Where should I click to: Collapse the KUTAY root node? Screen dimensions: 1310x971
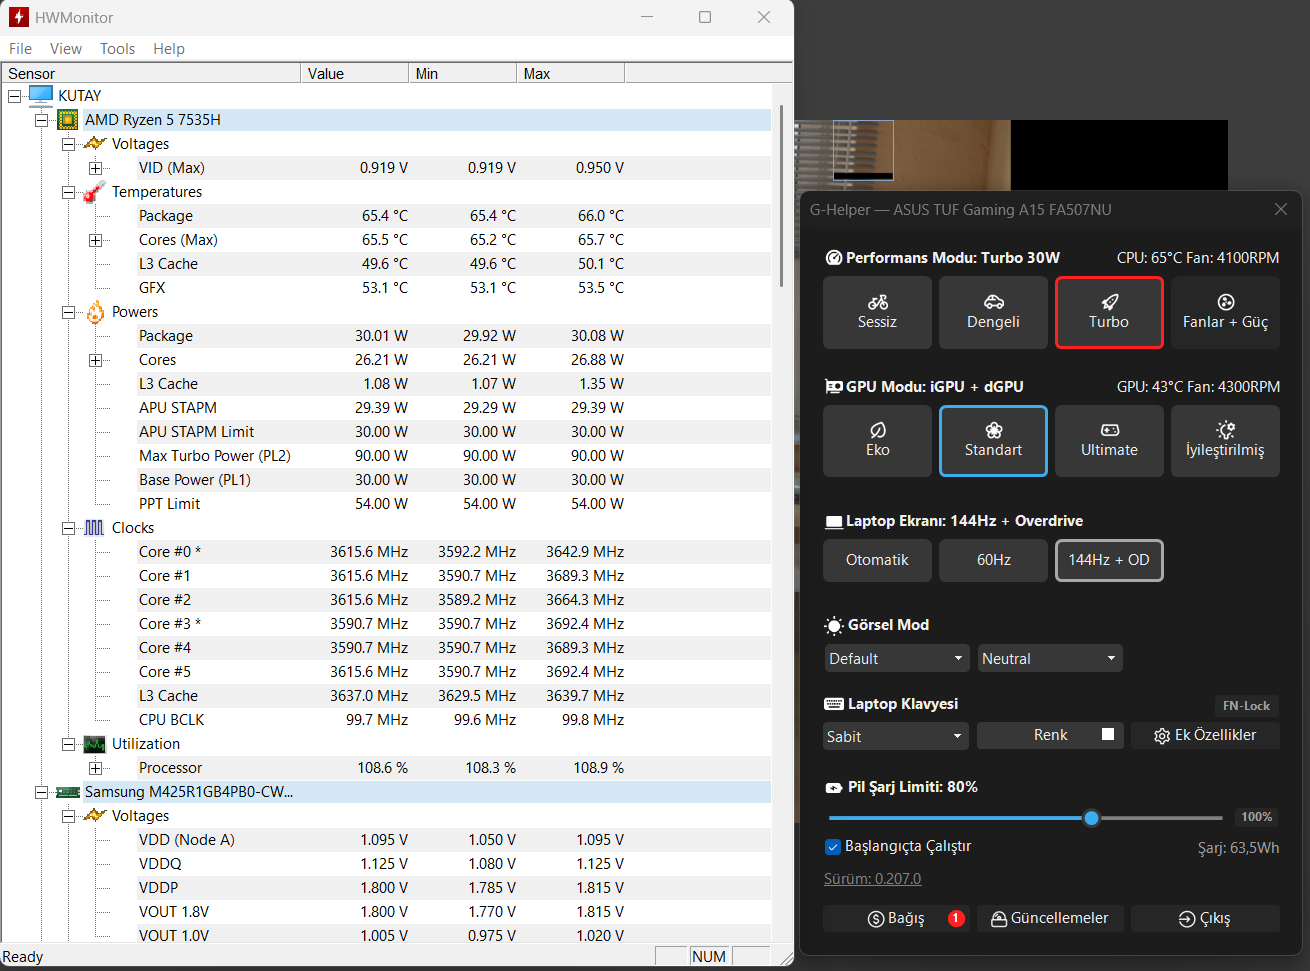[14, 96]
